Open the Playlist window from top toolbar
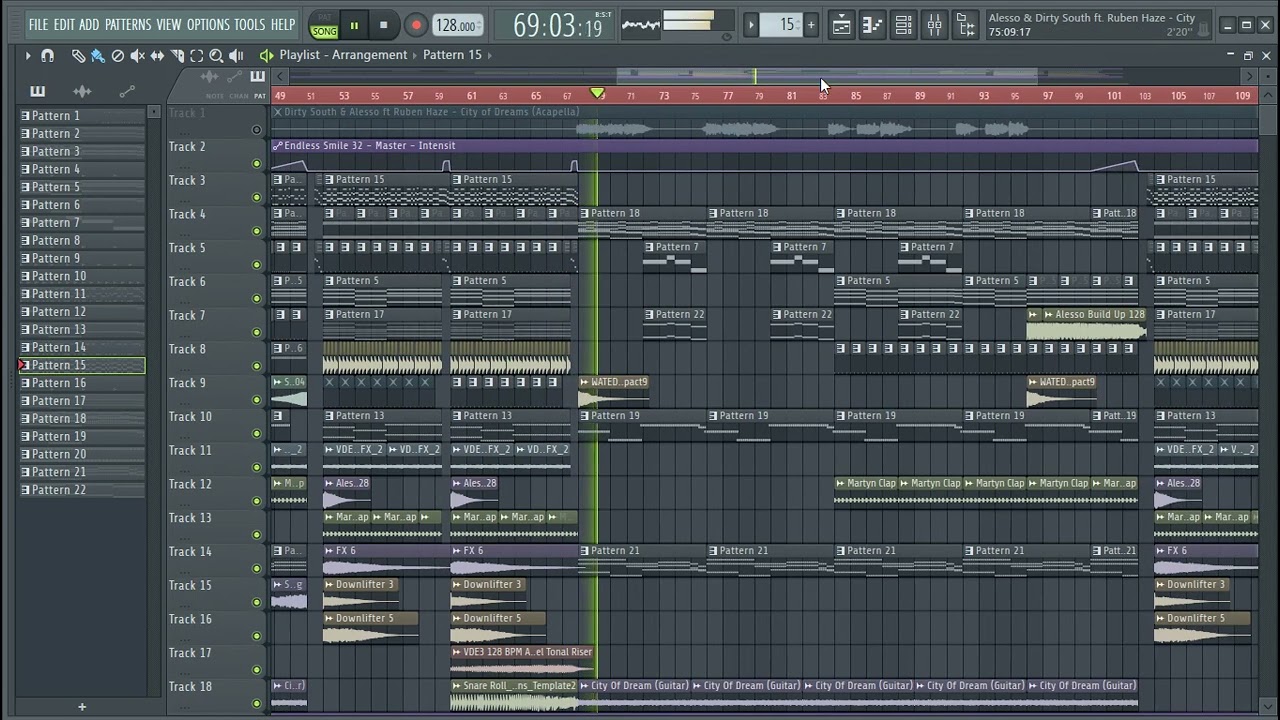 click(x=842, y=25)
